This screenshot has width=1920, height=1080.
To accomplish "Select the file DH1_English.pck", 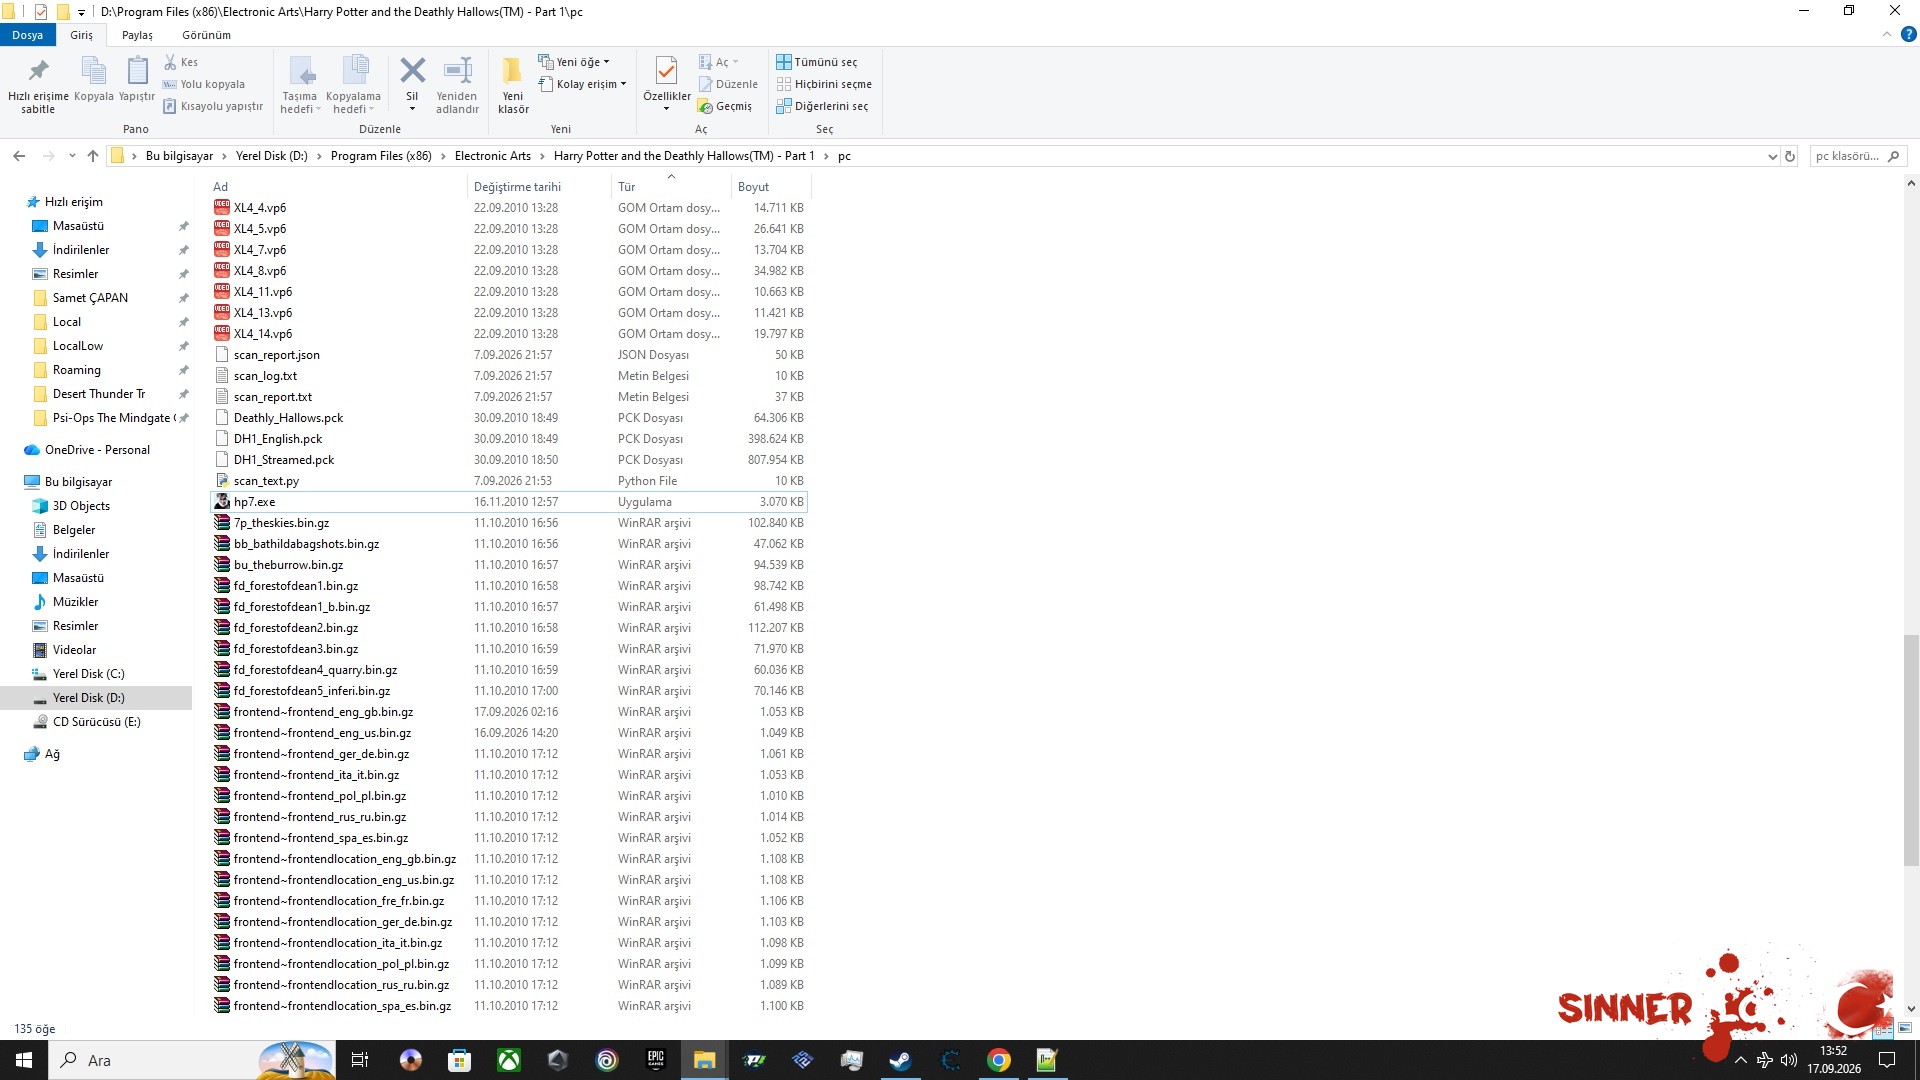I will [x=278, y=439].
